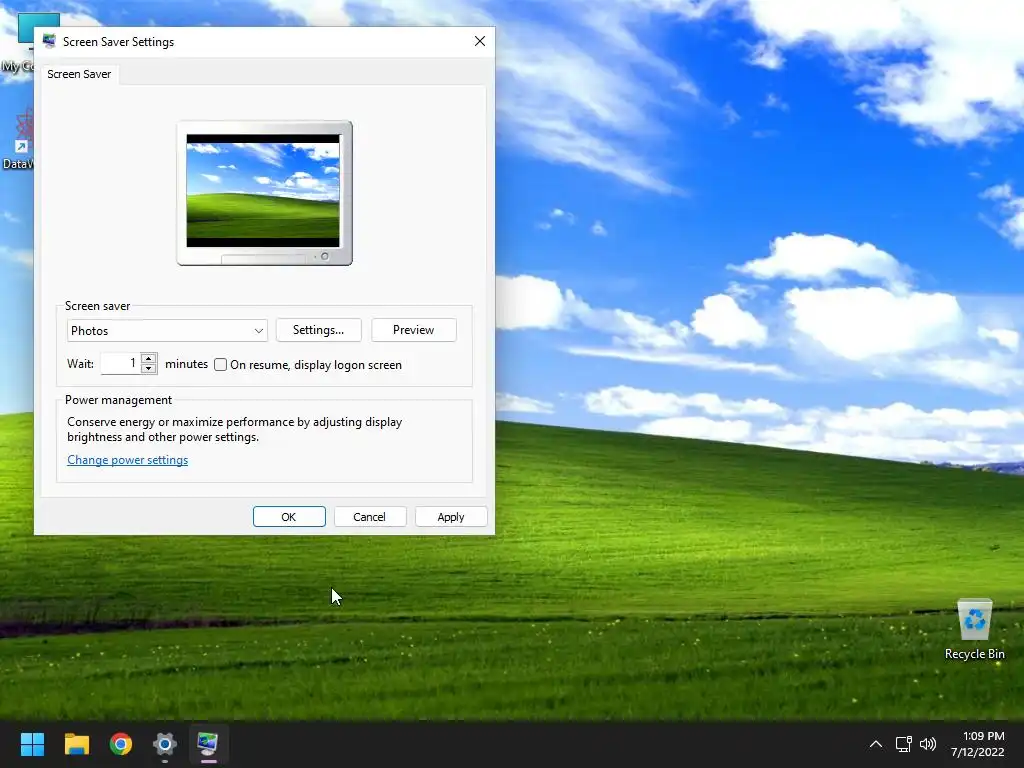Open the Settings gear on the taskbar

165,744
